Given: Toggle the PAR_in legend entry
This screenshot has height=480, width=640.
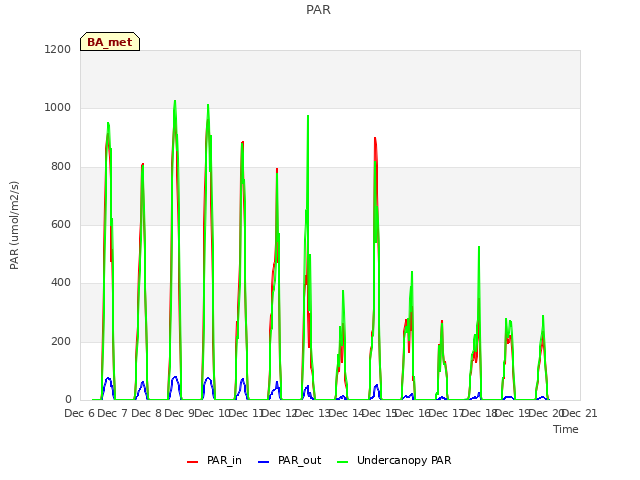Looking at the screenshot, I should 214,460.
